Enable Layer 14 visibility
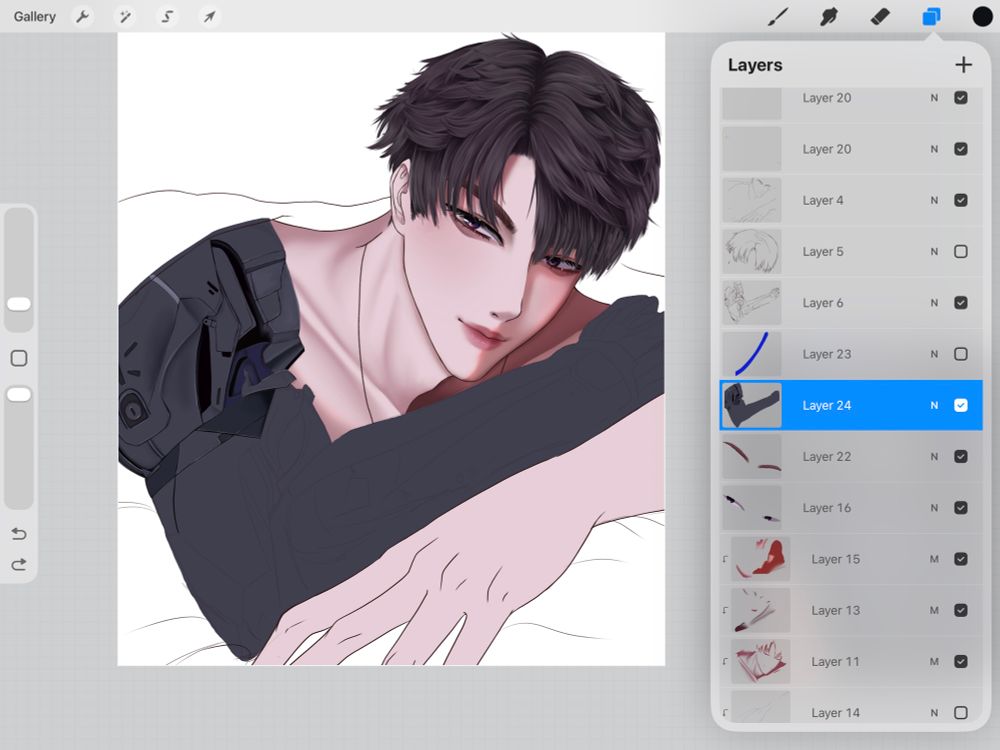Viewport: 1000px width, 750px height. click(x=961, y=713)
